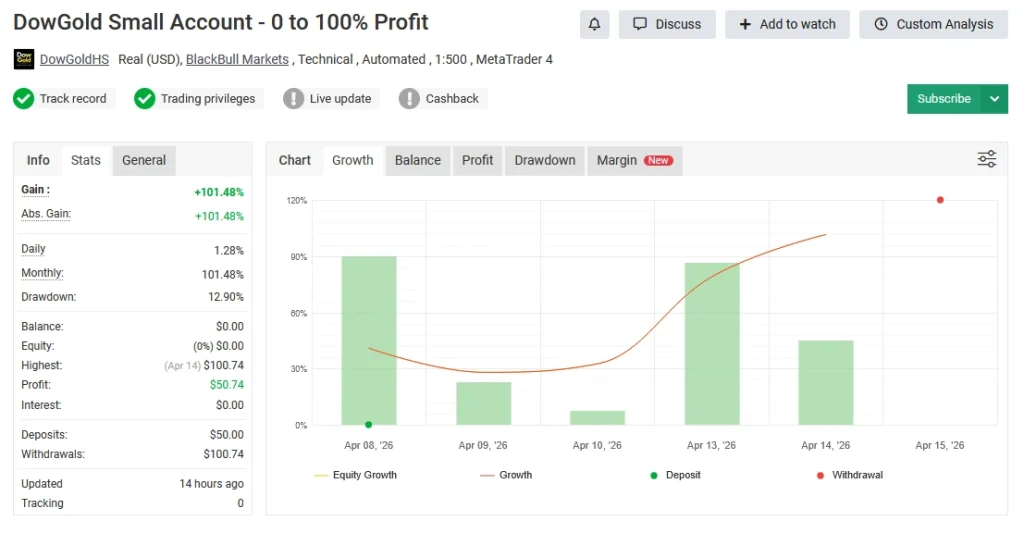
Task: Toggle Growth series in chart legend
Action: (x=506, y=475)
